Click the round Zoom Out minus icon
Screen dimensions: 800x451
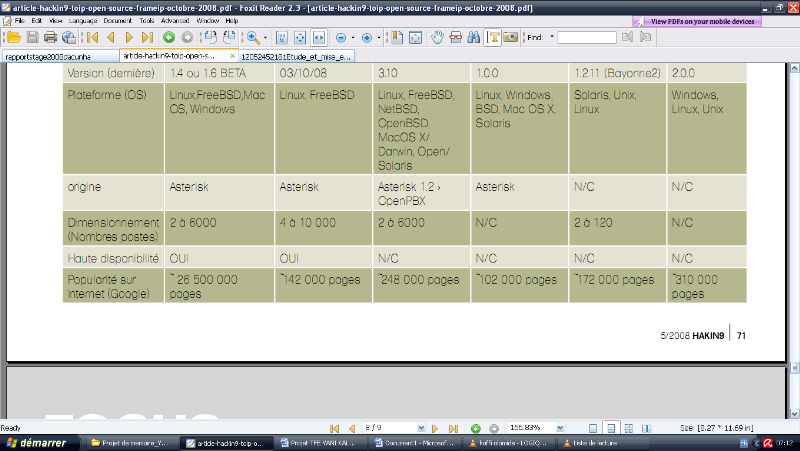[341, 38]
